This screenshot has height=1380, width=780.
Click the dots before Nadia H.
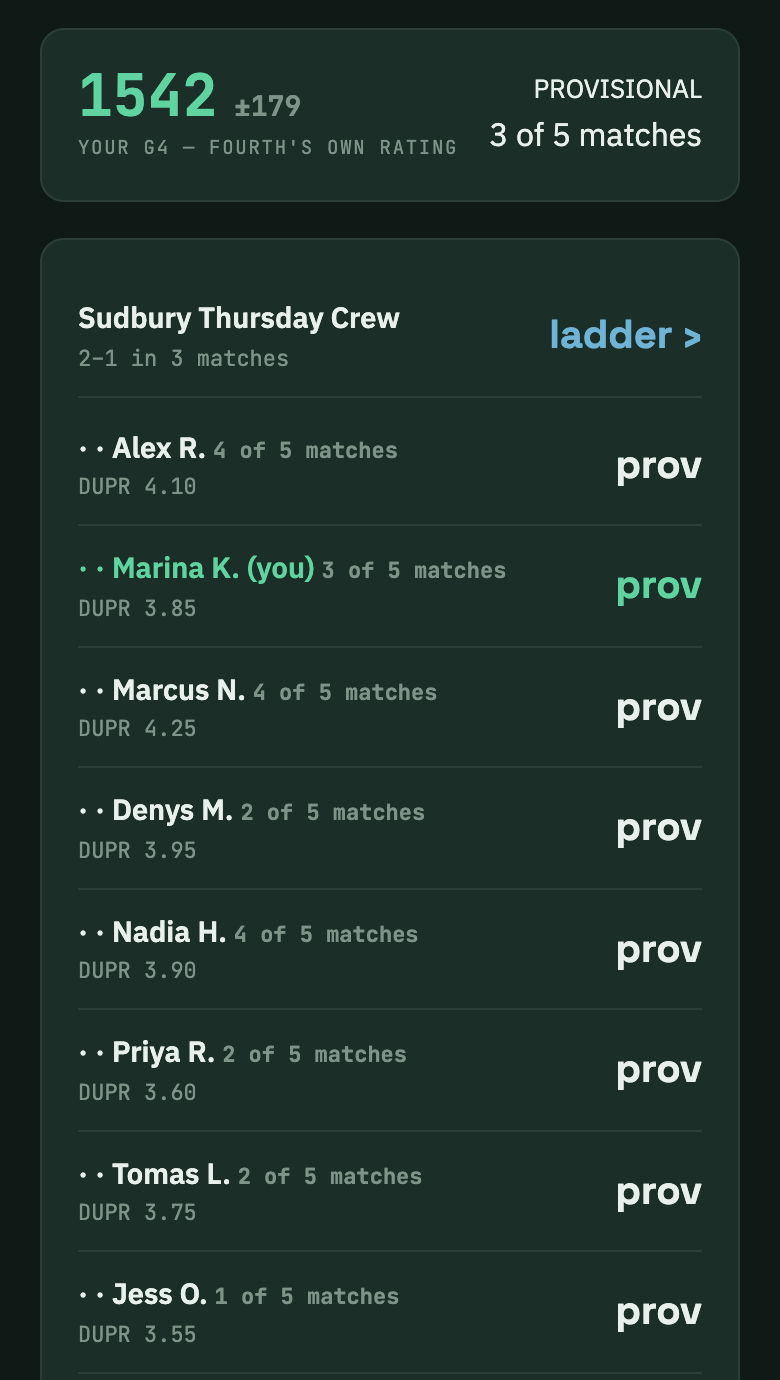[92, 934]
